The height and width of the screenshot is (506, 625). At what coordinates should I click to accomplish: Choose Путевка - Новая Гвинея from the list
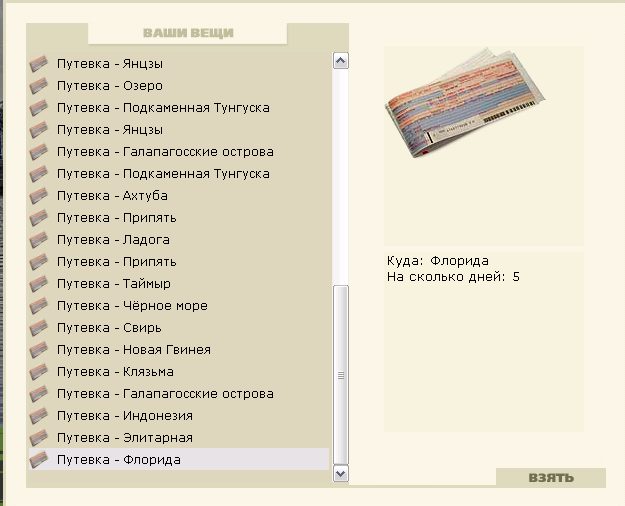click(x=179, y=350)
